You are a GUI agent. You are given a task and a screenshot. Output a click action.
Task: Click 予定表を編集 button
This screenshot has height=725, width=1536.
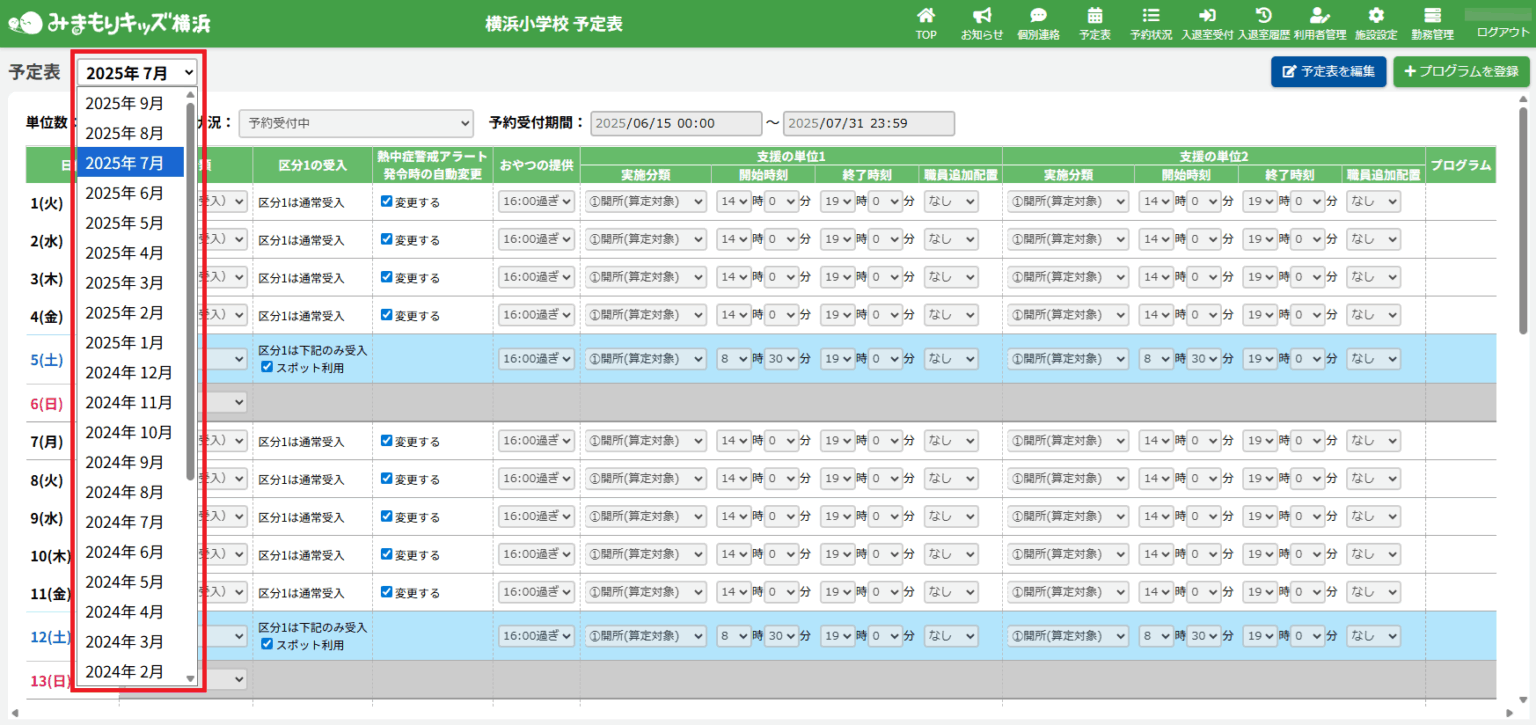[1328, 72]
